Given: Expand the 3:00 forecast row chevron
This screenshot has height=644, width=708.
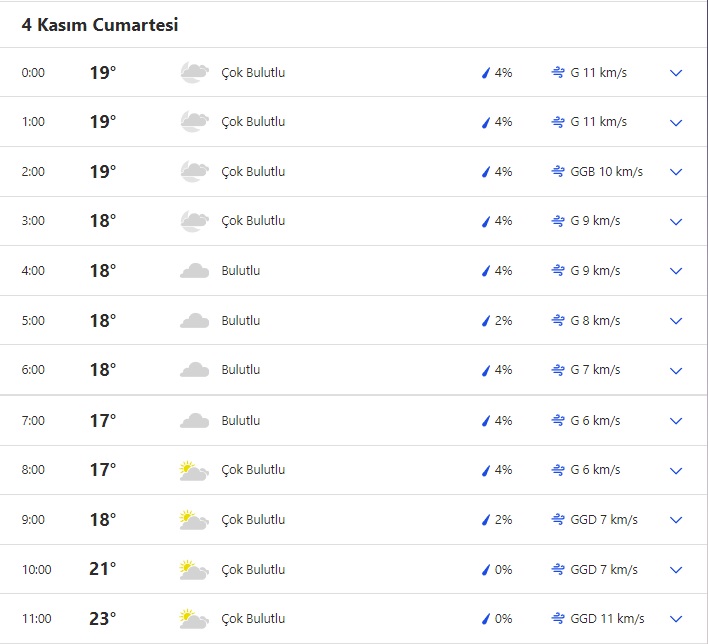Looking at the screenshot, I should coord(676,222).
